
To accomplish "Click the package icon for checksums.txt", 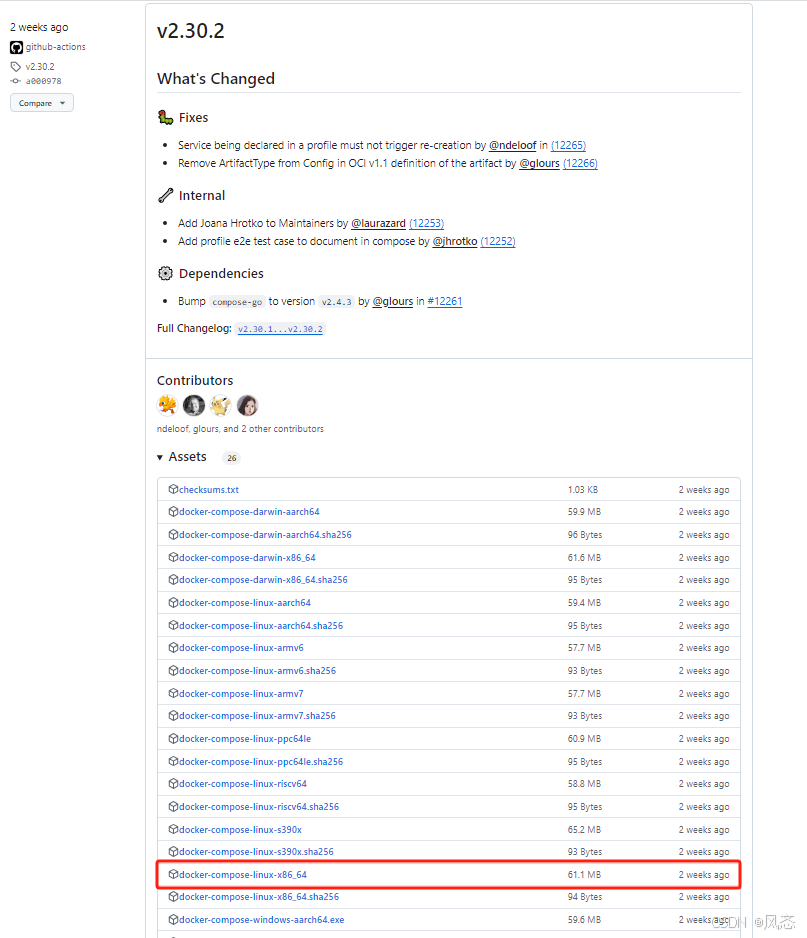I will pos(173,489).
